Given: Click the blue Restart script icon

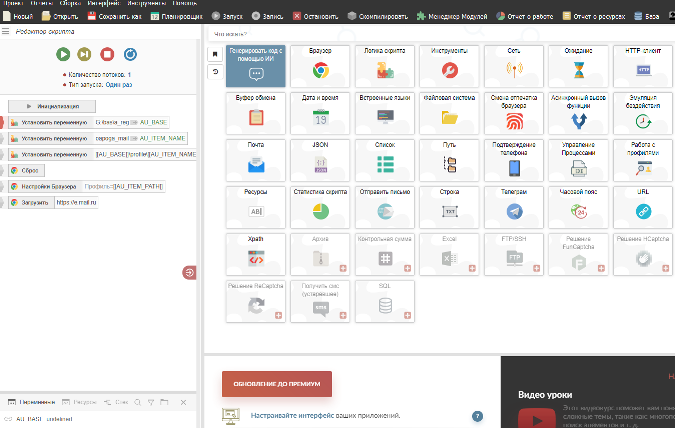Looking at the screenshot, I should click(130, 54).
